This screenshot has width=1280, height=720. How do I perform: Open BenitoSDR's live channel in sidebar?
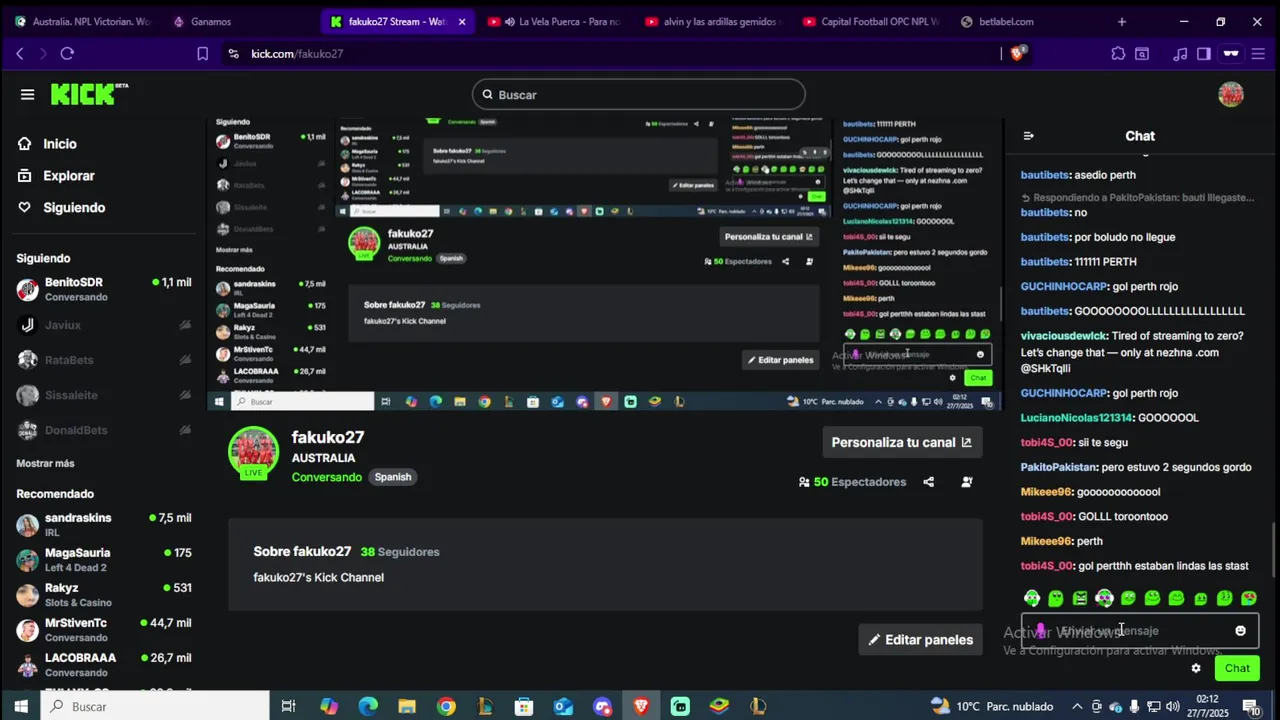click(104, 289)
